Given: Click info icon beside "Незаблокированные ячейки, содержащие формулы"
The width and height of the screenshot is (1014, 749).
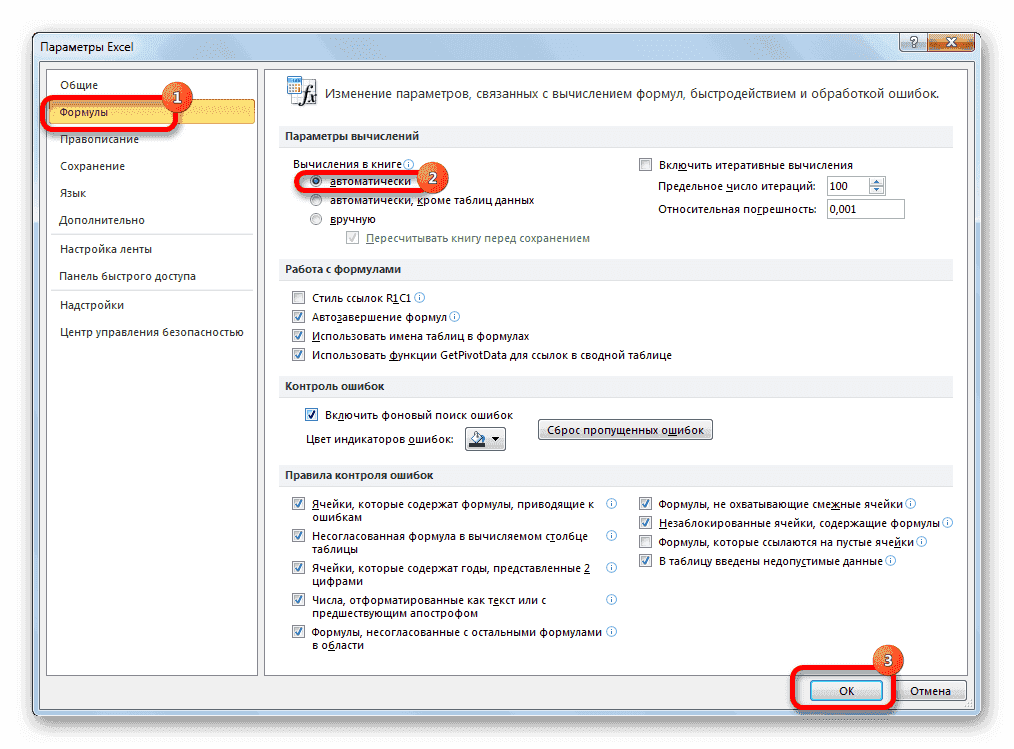Looking at the screenshot, I should pyautogui.click(x=947, y=522).
